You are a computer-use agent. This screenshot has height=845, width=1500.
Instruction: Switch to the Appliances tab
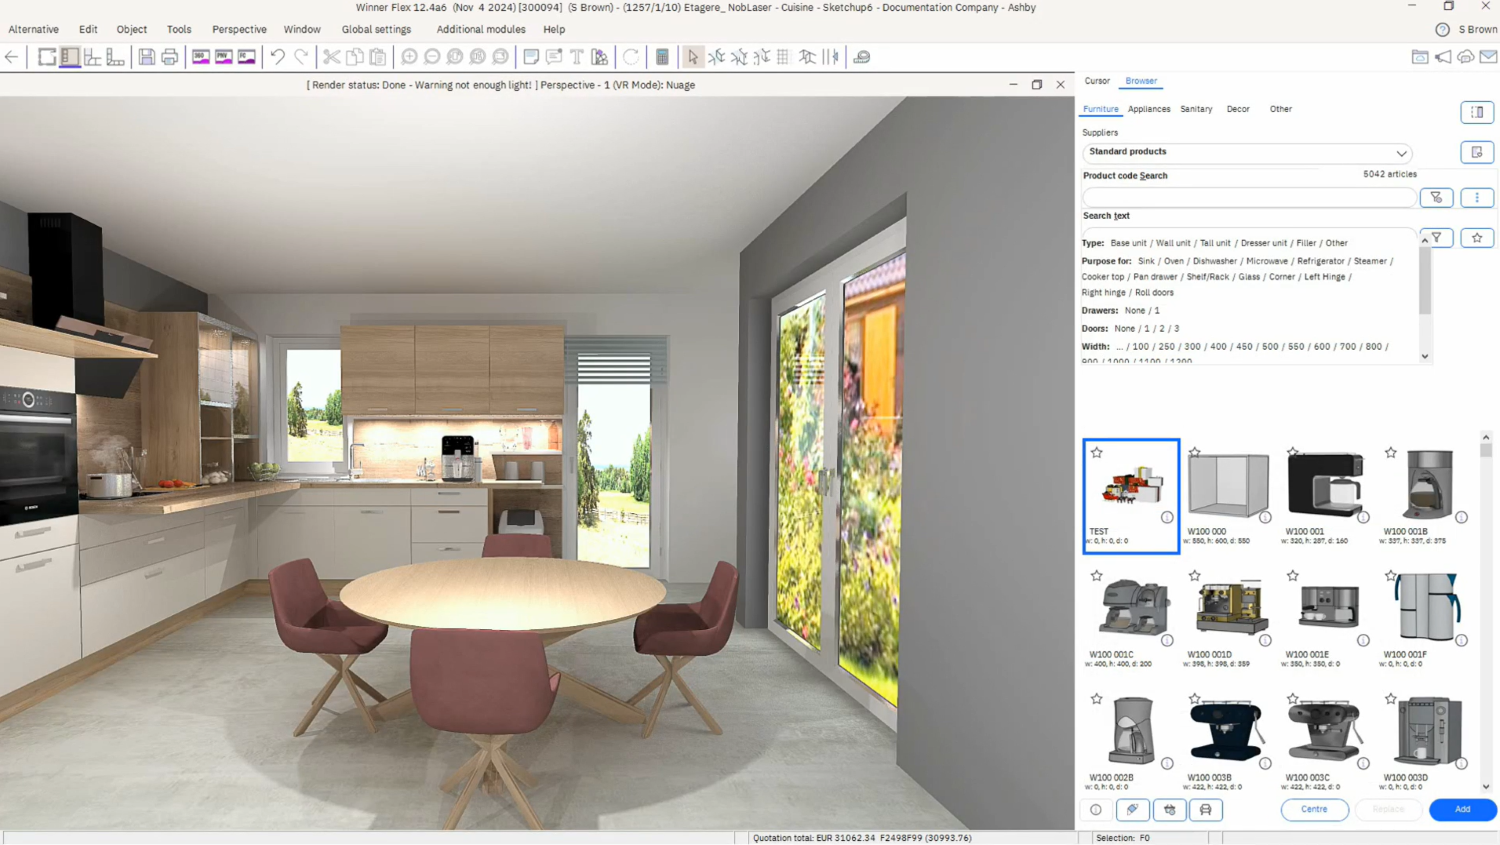pyautogui.click(x=1149, y=109)
